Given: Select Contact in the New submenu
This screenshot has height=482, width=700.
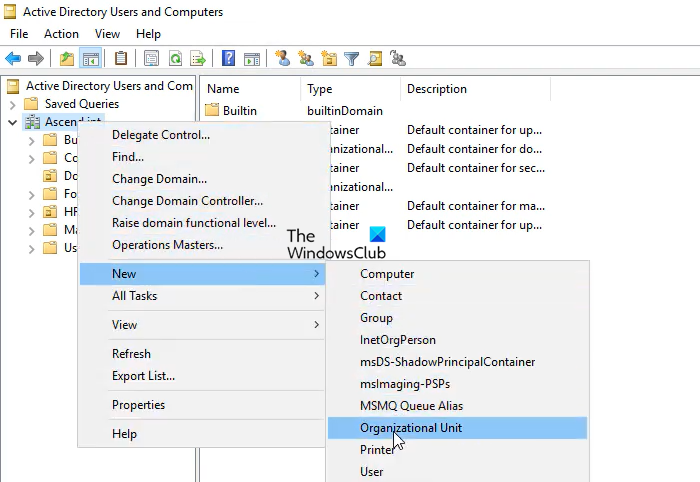Looking at the screenshot, I should (458, 295).
